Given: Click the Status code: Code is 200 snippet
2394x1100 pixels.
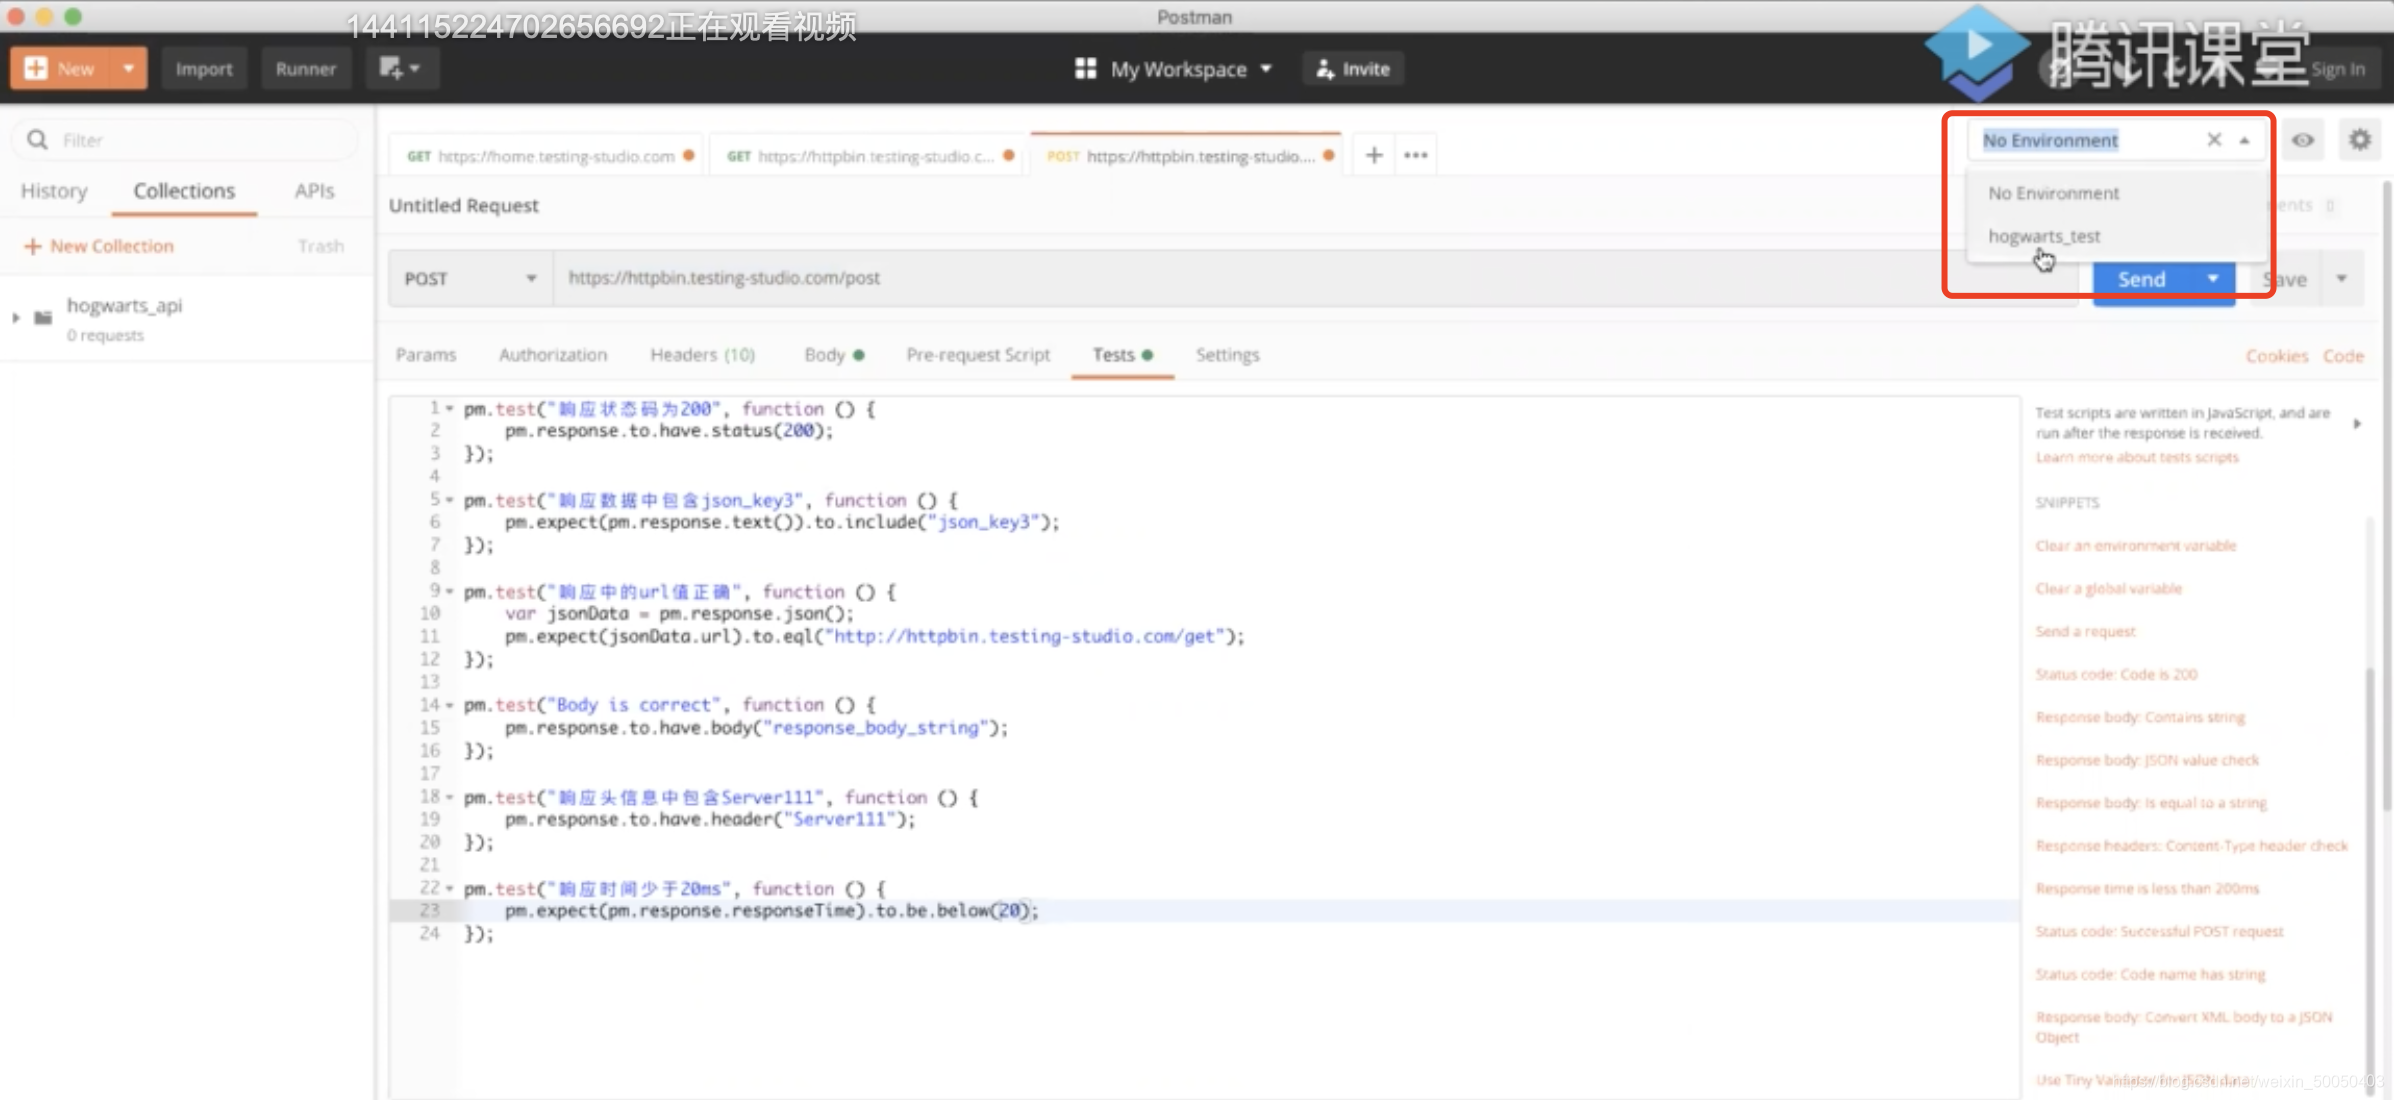Looking at the screenshot, I should pos(2116,674).
